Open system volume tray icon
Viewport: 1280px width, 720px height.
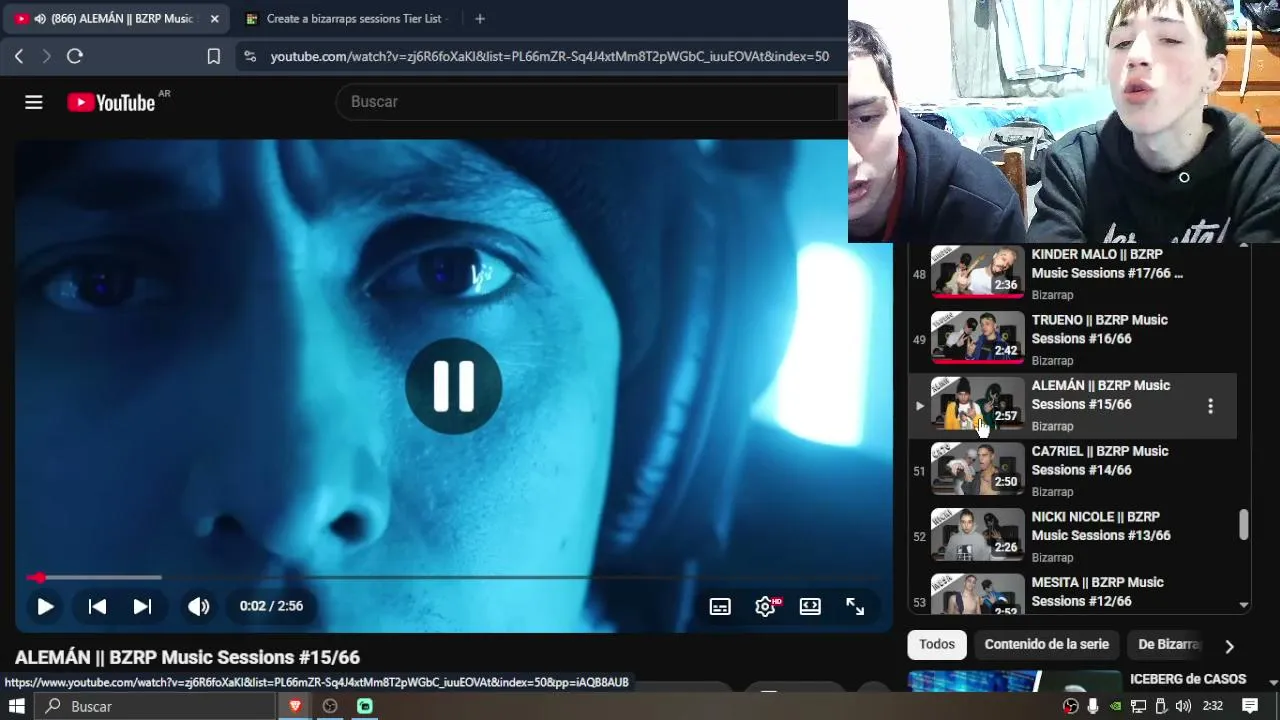coord(1183,706)
